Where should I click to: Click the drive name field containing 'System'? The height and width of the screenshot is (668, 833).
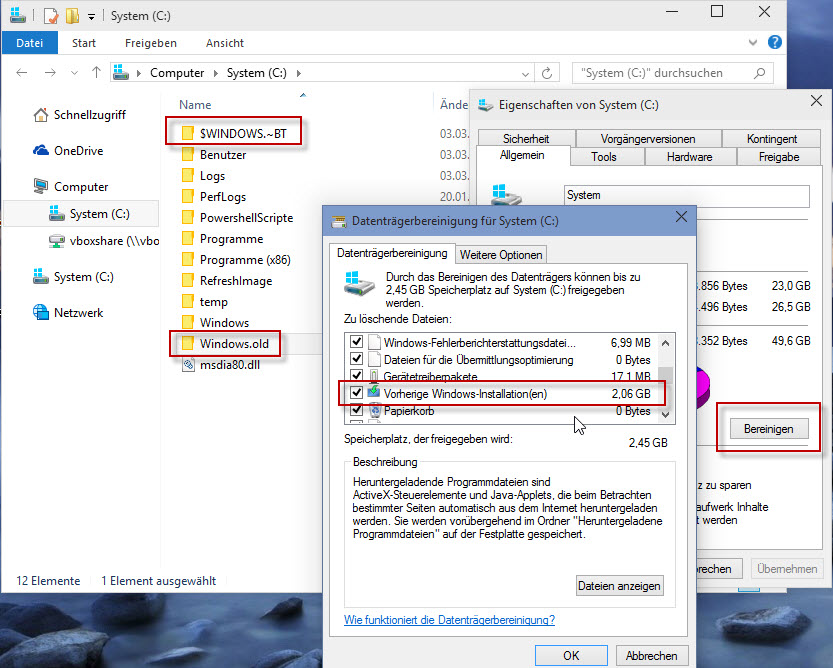pyautogui.click(x=686, y=196)
